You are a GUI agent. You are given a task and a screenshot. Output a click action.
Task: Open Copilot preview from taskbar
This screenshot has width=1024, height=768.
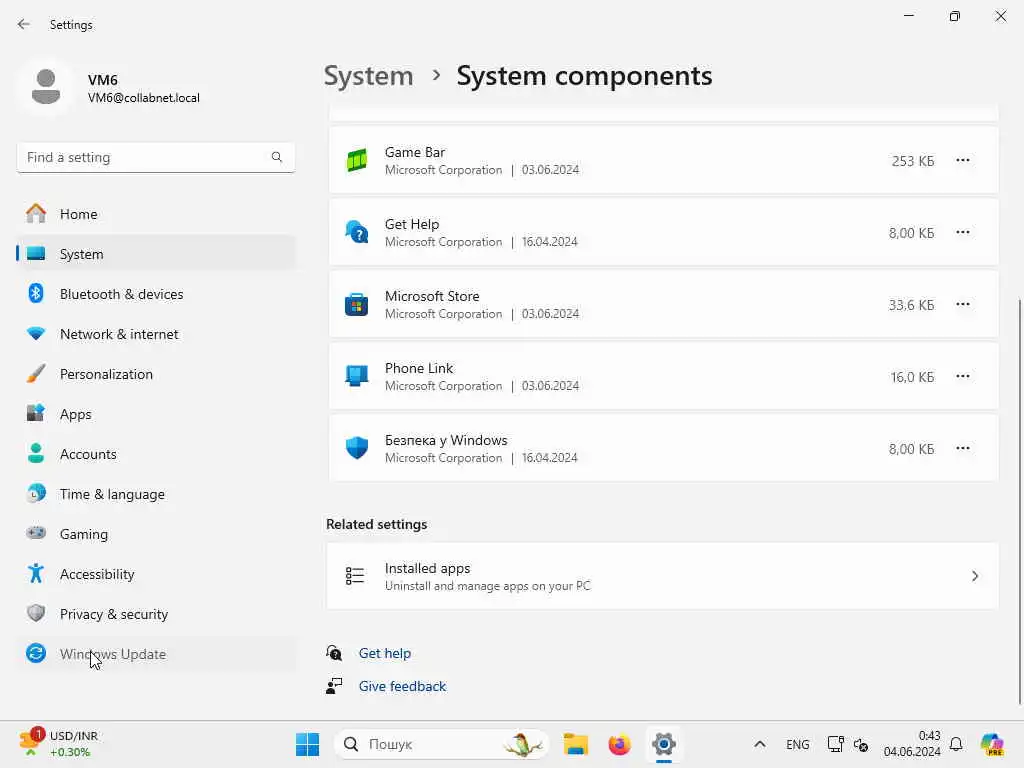[992, 744]
